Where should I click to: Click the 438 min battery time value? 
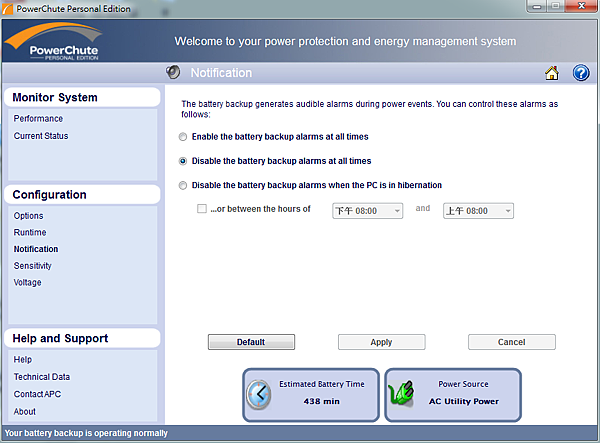coord(321,401)
